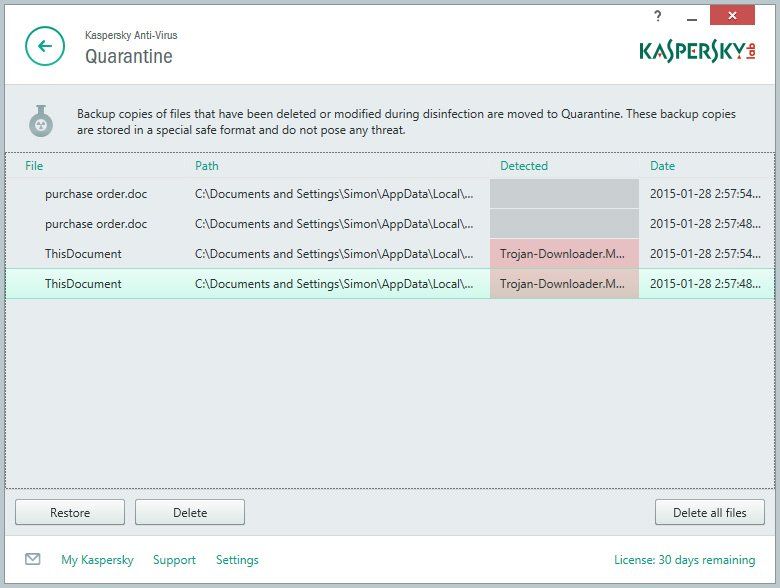Sort by the Path column header
Image resolution: width=780 pixels, height=588 pixels.
coord(206,166)
